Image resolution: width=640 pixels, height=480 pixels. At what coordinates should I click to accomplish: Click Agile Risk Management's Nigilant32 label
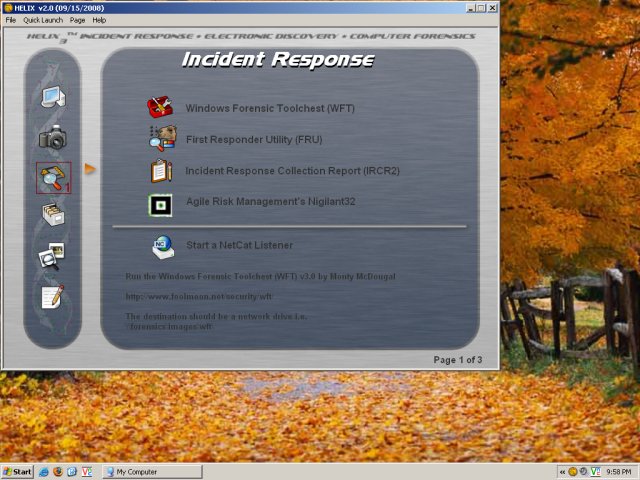pyautogui.click(x=271, y=202)
